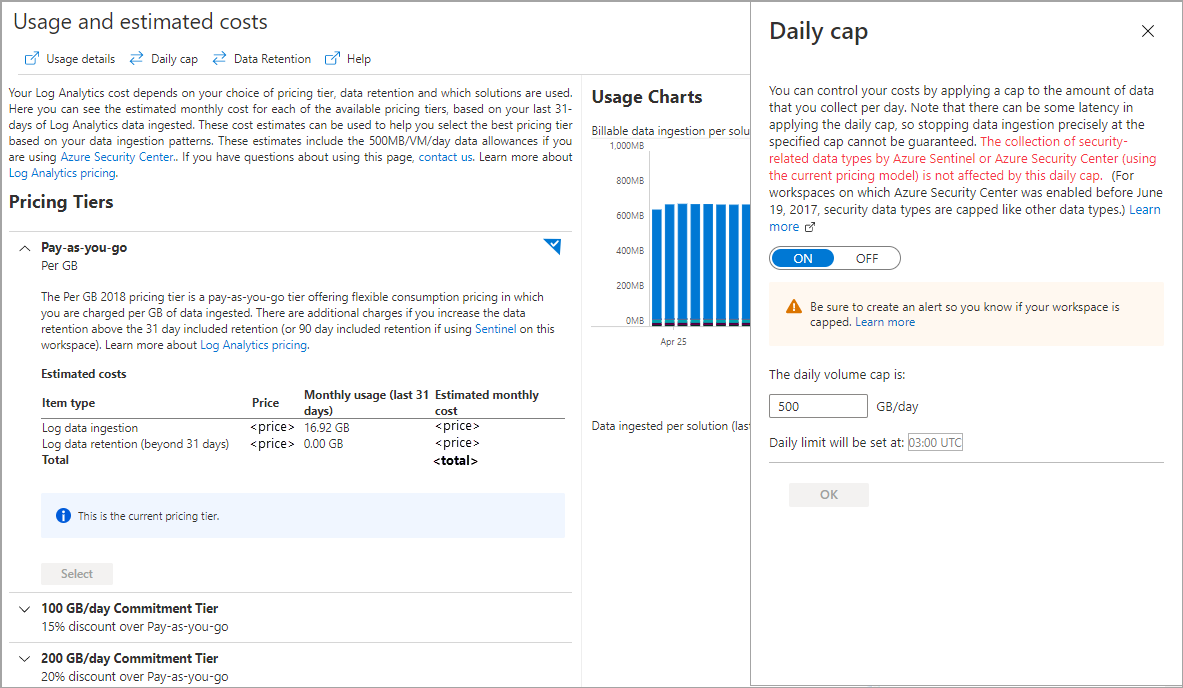
Task: Click the Help external link icon
Action: (332, 59)
